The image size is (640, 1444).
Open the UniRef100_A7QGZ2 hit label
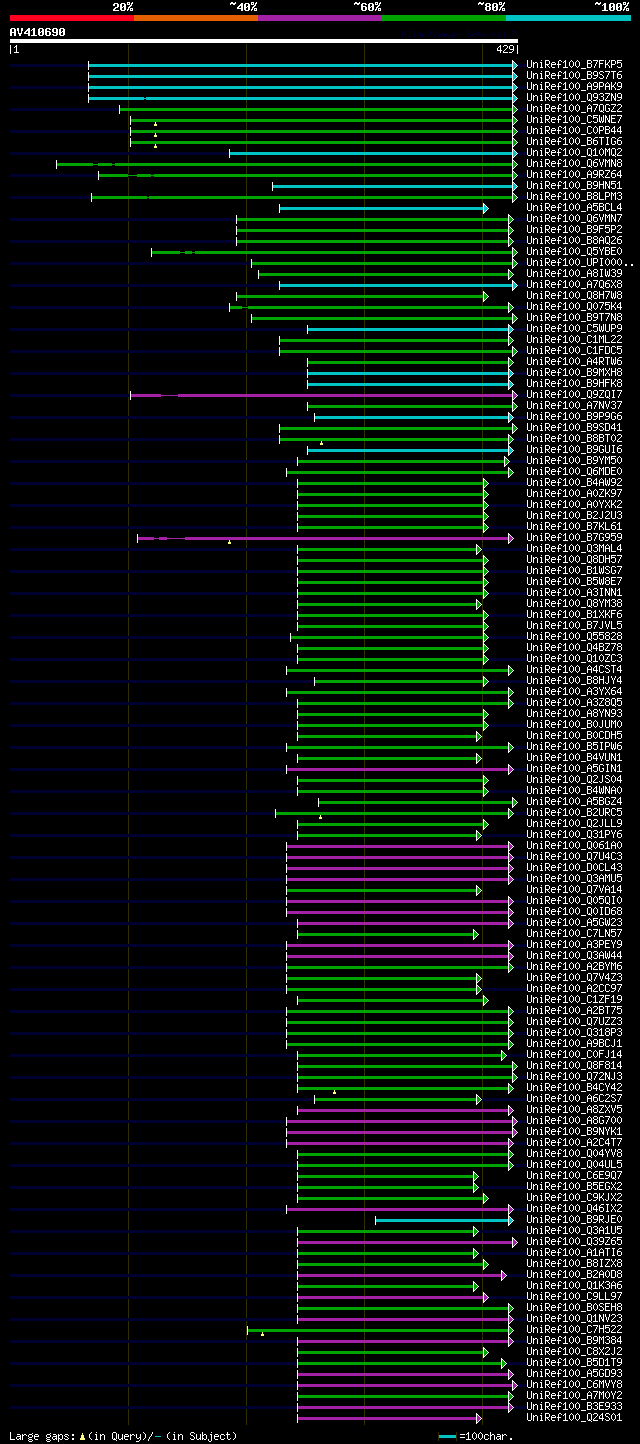click(574, 109)
